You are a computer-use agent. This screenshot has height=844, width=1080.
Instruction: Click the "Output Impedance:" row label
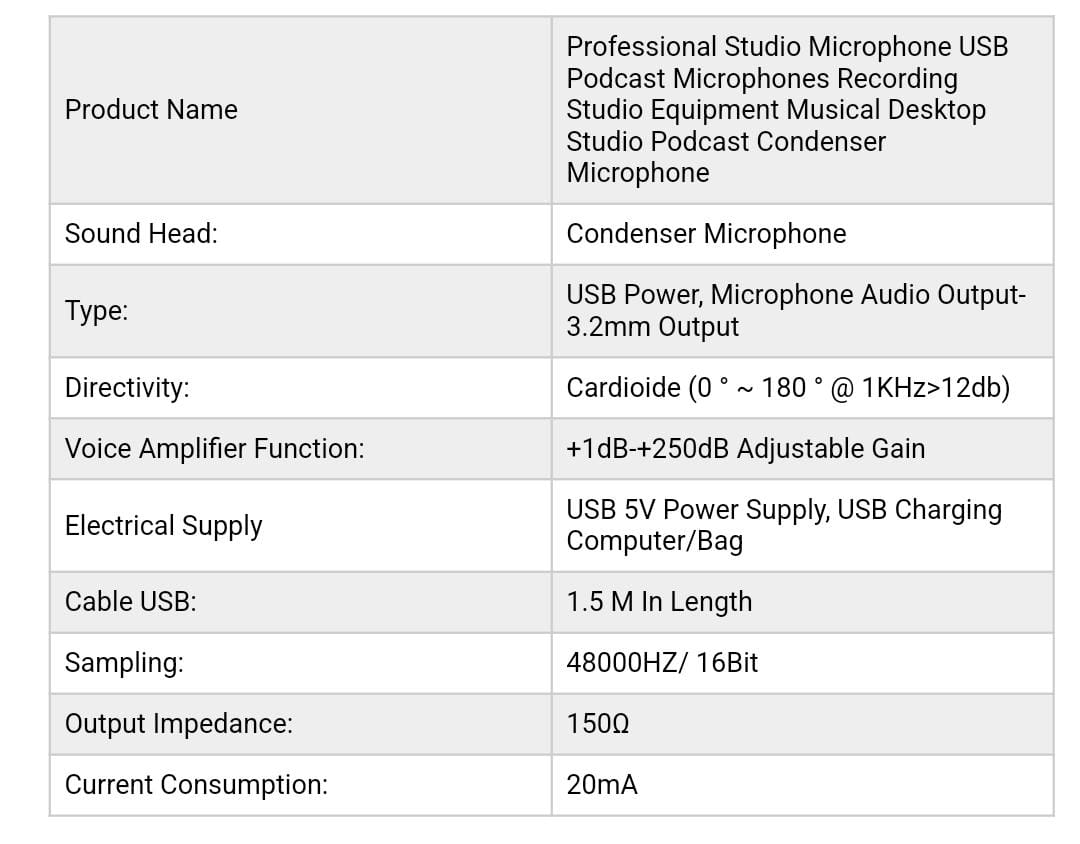click(x=179, y=724)
